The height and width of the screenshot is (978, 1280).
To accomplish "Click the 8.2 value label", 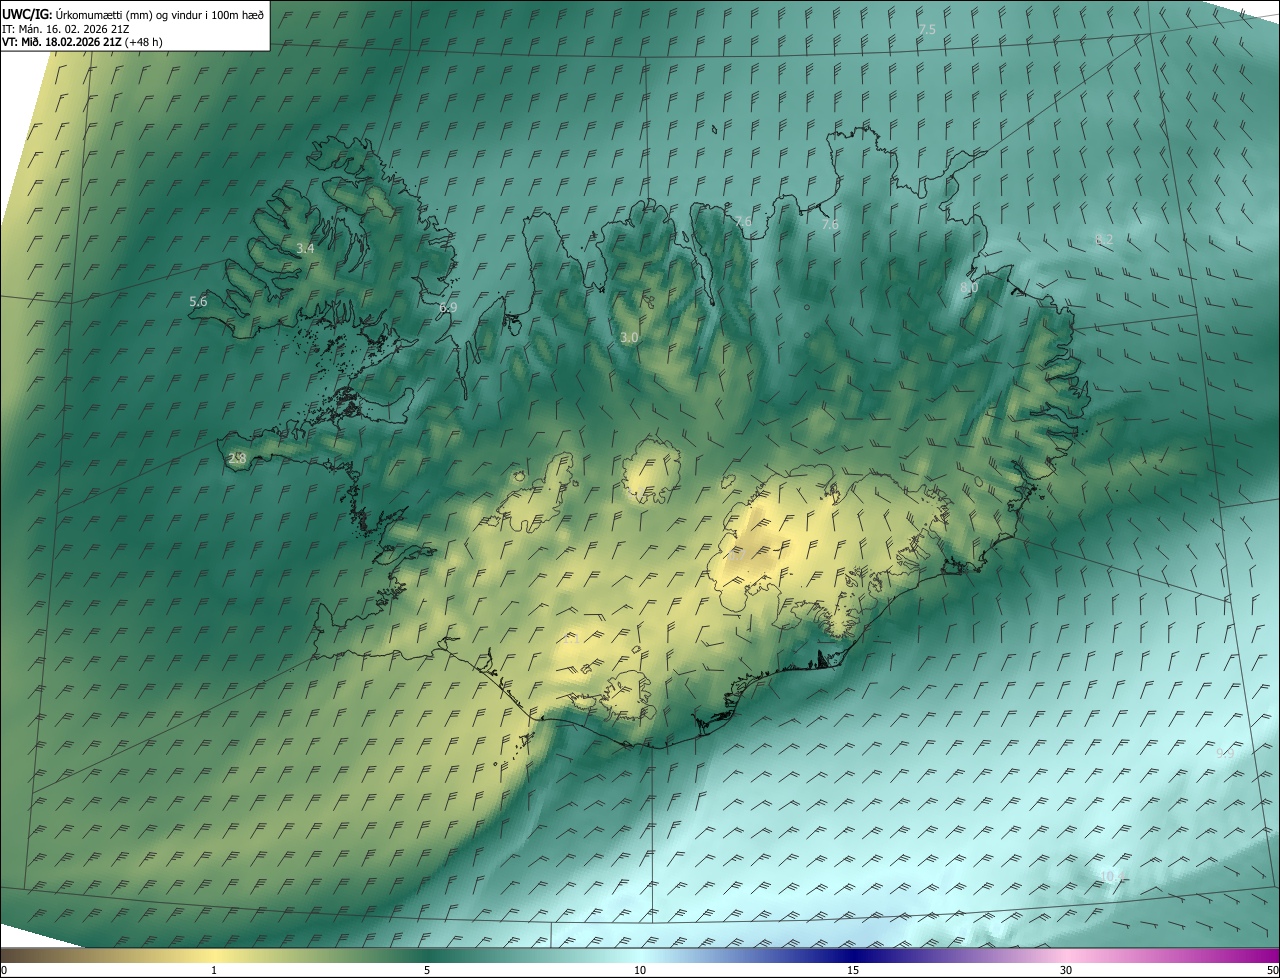I will 1105,239.
